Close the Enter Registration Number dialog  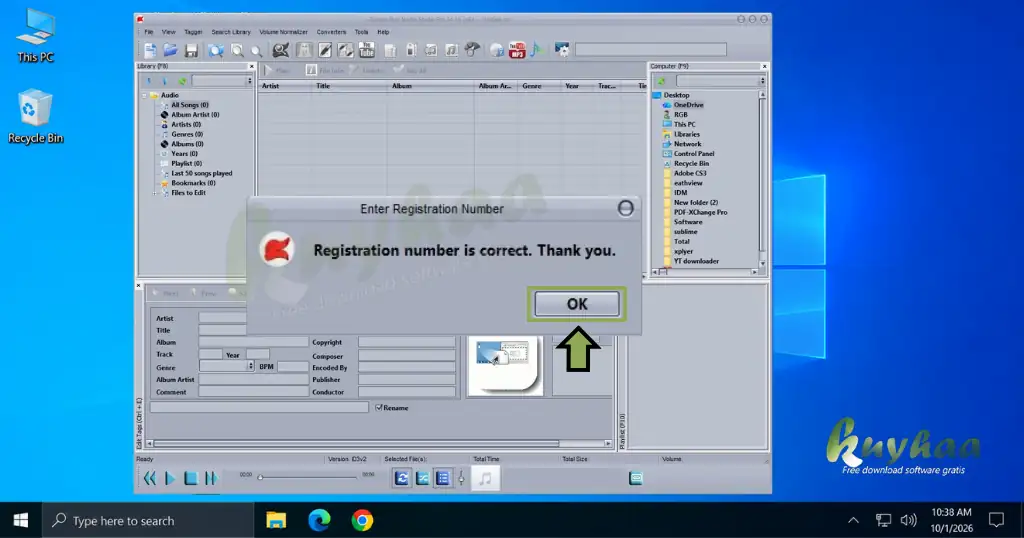tap(626, 208)
